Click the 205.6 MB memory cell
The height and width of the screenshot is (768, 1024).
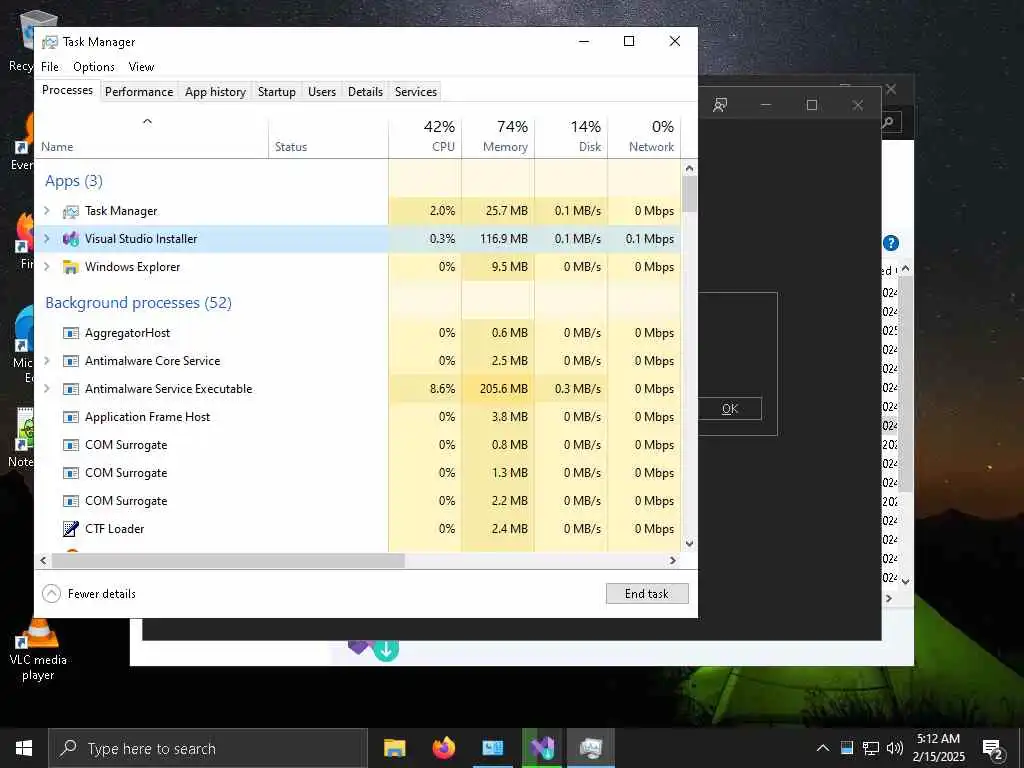click(498, 389)
